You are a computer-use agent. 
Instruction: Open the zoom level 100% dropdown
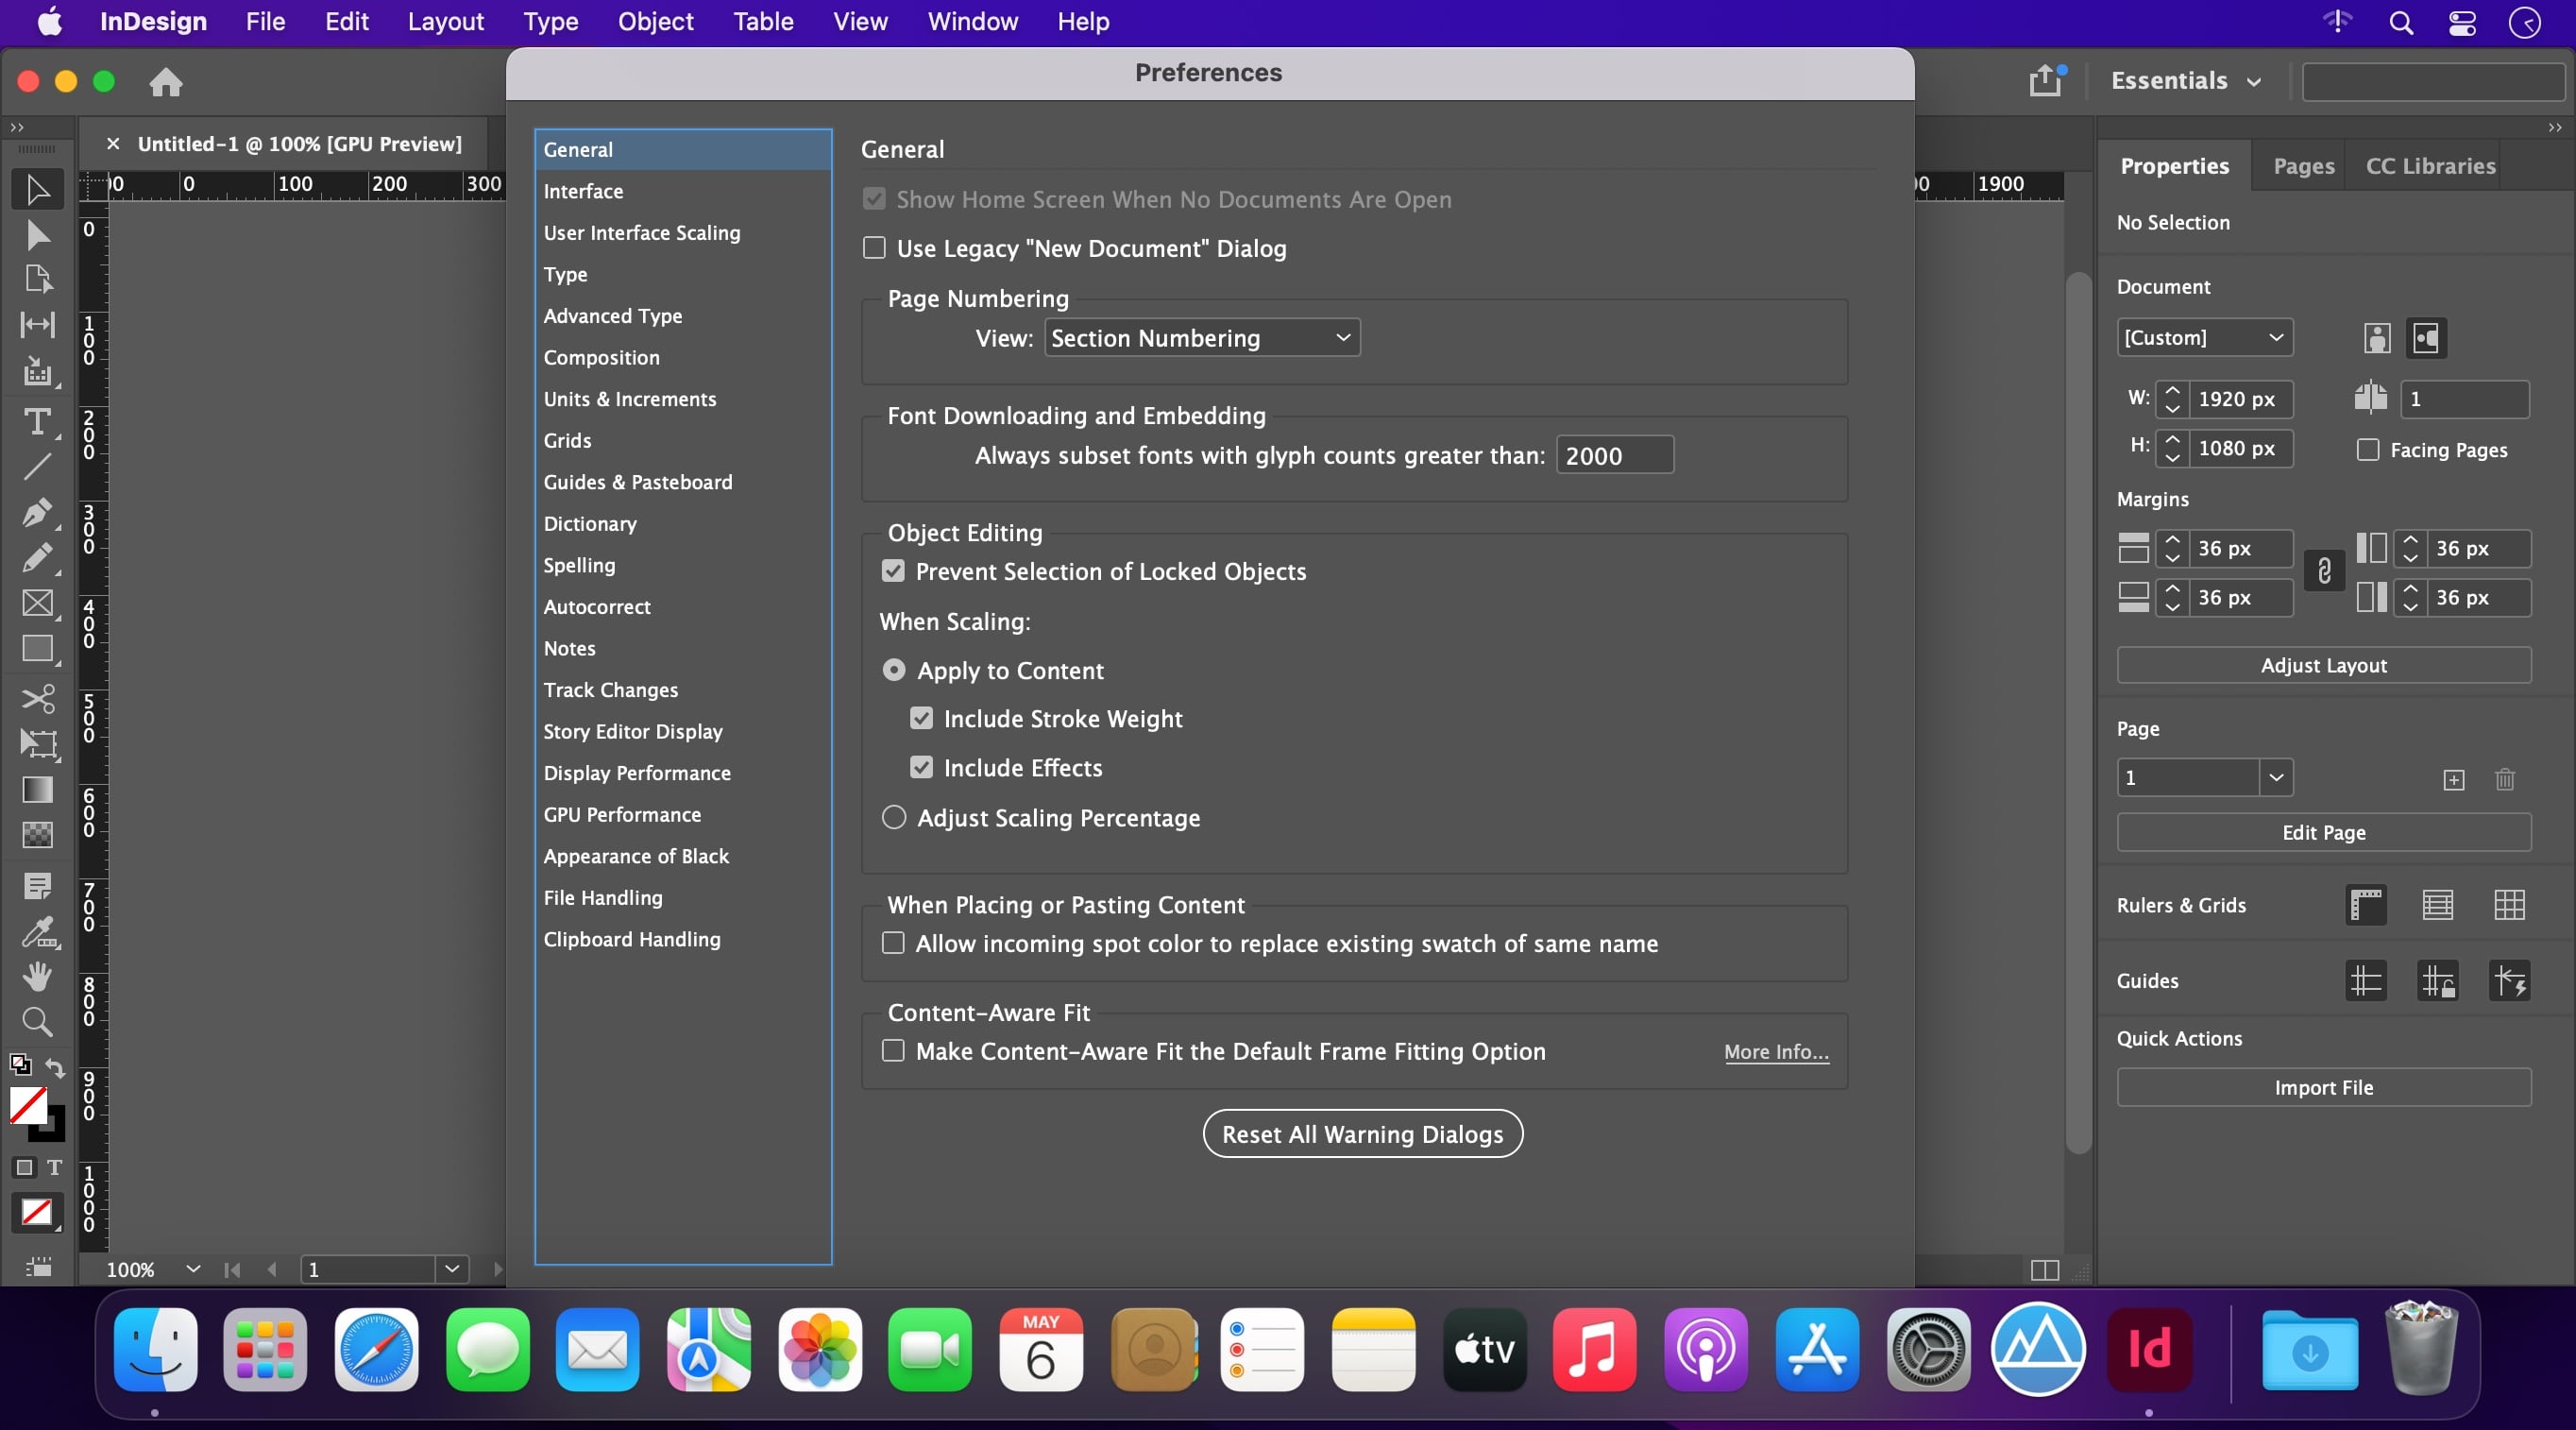coord(193,1269)
